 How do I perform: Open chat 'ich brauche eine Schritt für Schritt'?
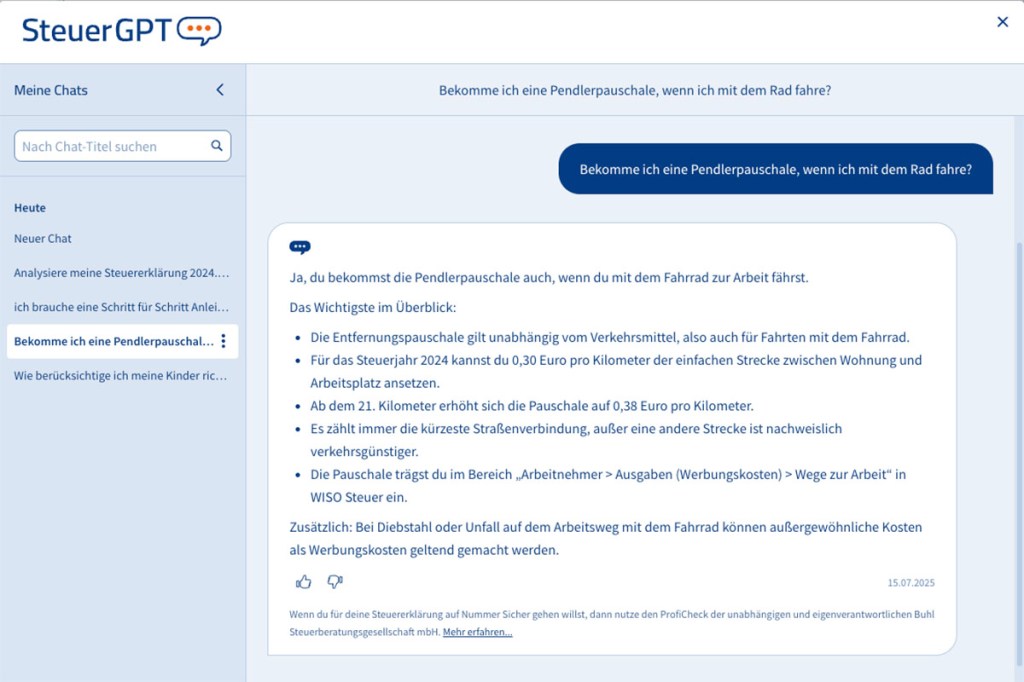(x=121, y=307)
